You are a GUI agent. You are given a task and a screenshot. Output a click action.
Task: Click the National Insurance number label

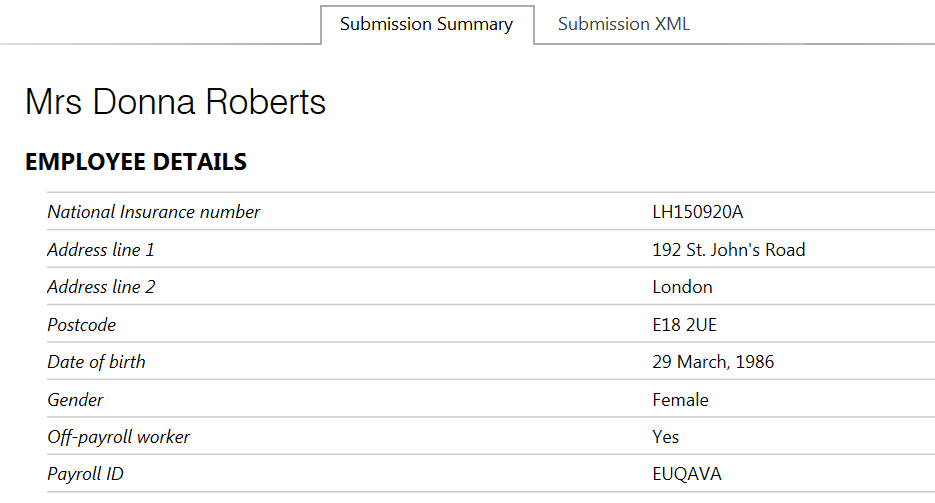point(153,212)
